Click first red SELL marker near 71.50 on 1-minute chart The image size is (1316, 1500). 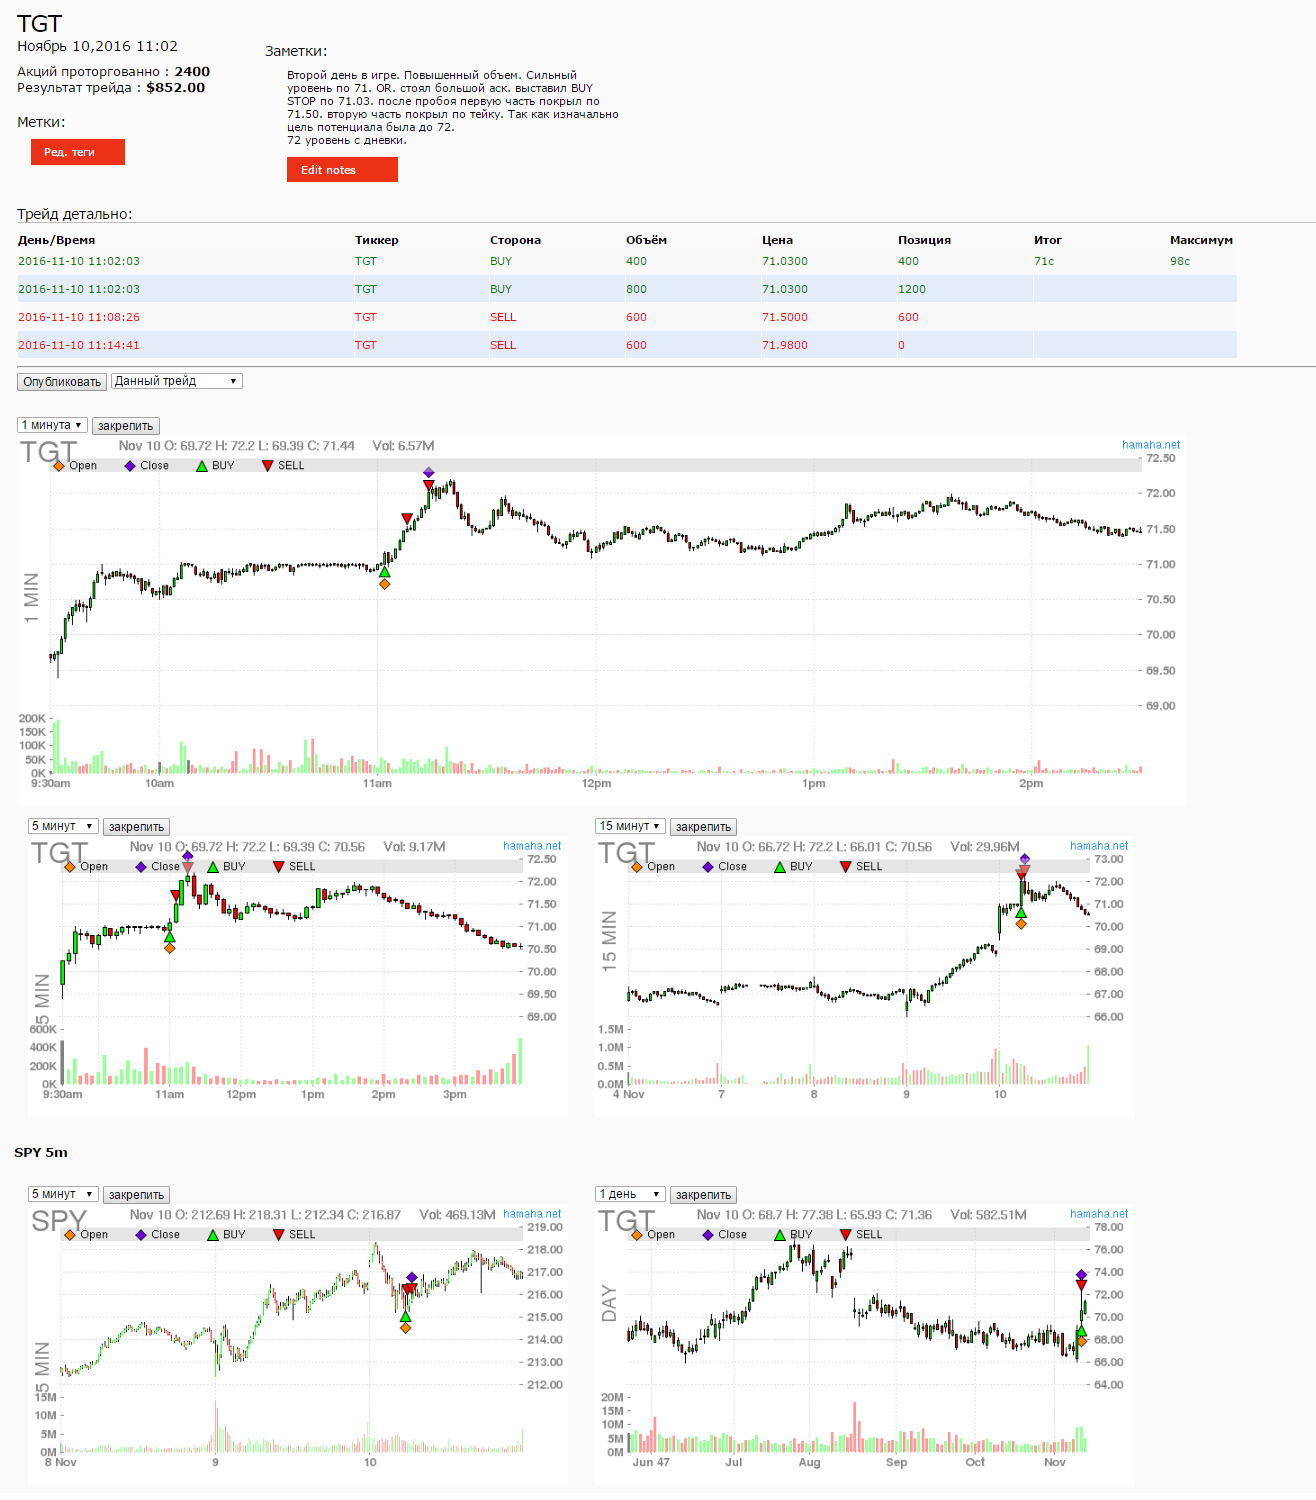point(407,518)
